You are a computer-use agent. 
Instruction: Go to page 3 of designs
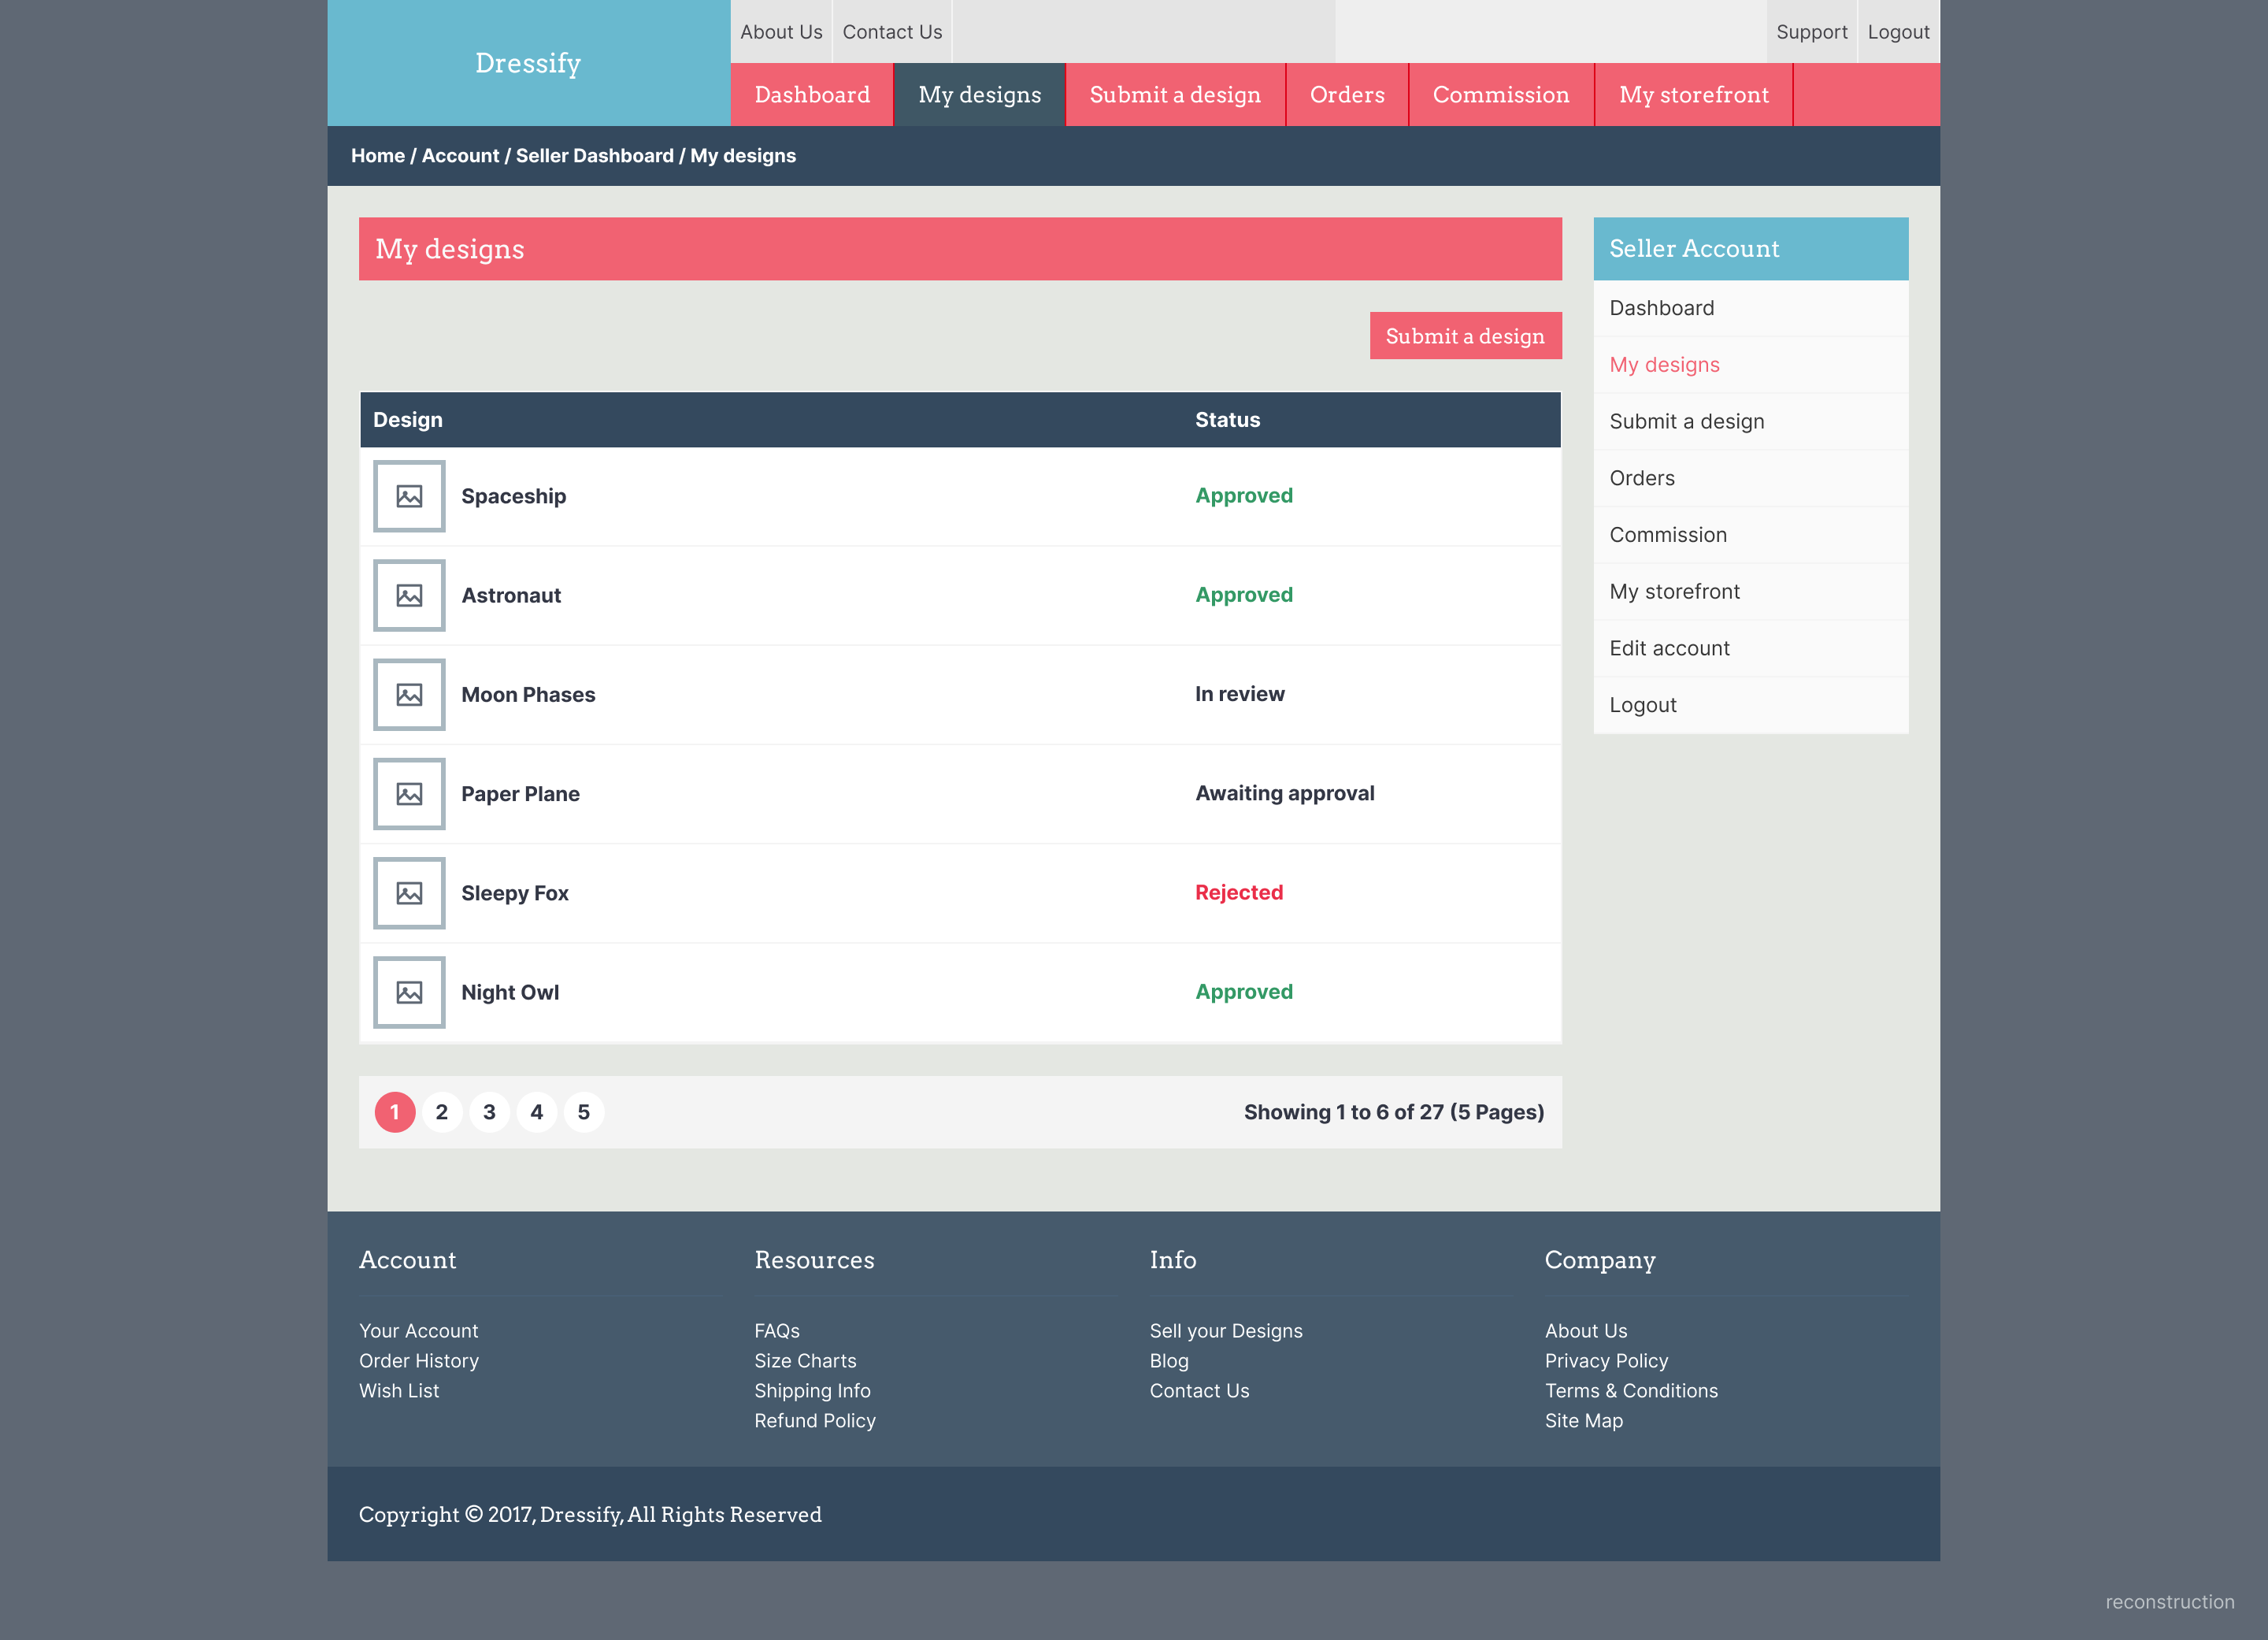pos(489,1112)
